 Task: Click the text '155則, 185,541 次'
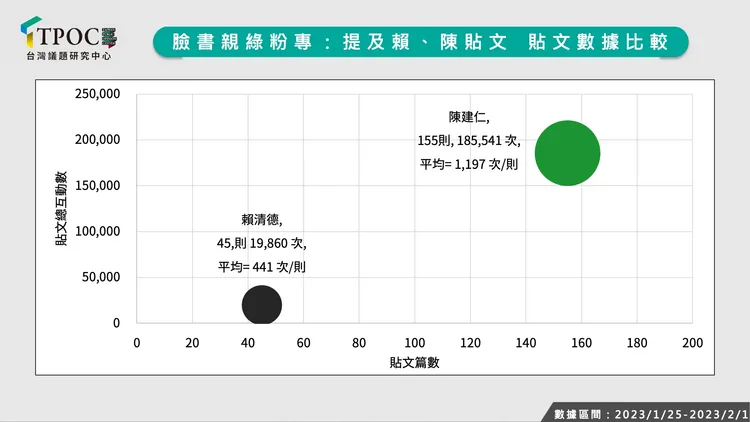click(x=469, y=141)
